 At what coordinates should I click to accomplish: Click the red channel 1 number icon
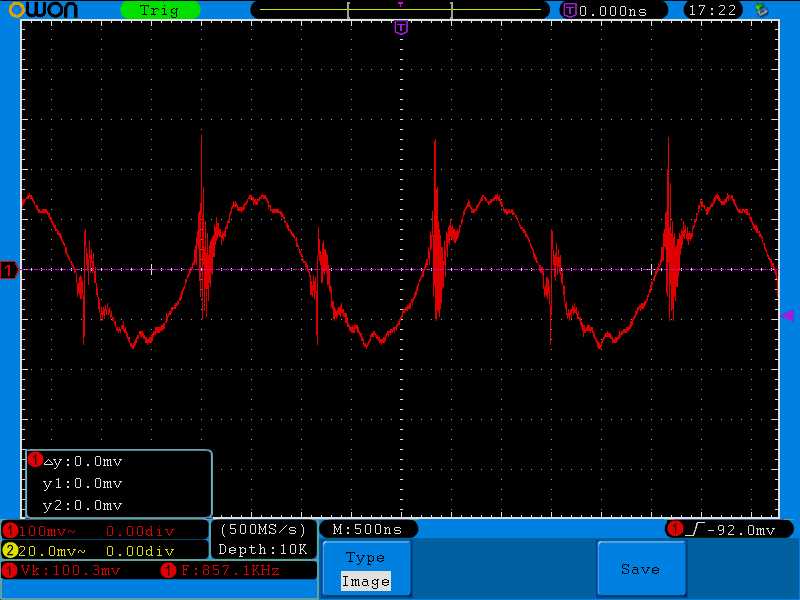[9, 531]
